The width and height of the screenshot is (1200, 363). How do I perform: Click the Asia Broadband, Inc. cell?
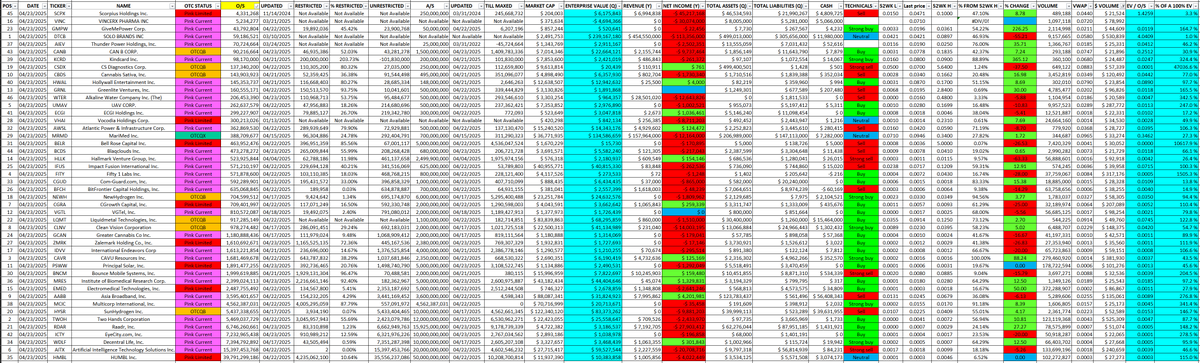pos(124,296)
